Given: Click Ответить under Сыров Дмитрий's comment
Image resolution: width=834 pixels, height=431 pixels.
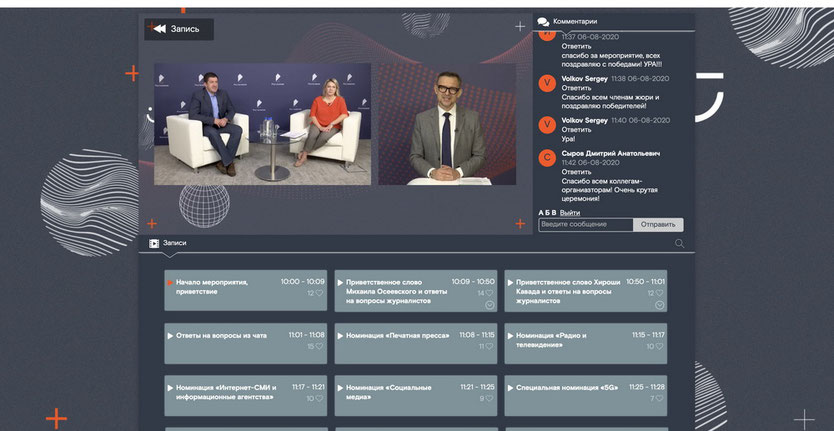Looking at the screenshot, I should (577, 171).
